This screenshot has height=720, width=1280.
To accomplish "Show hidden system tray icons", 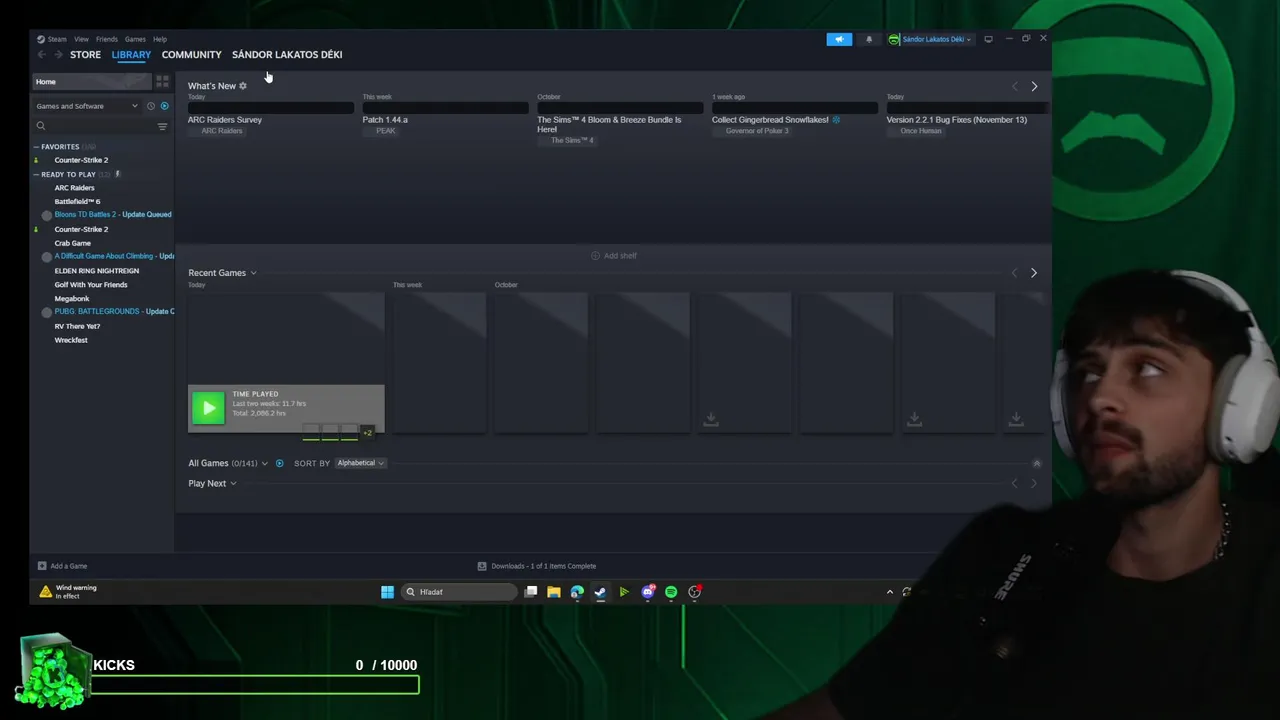I will [x=890, y=592].
